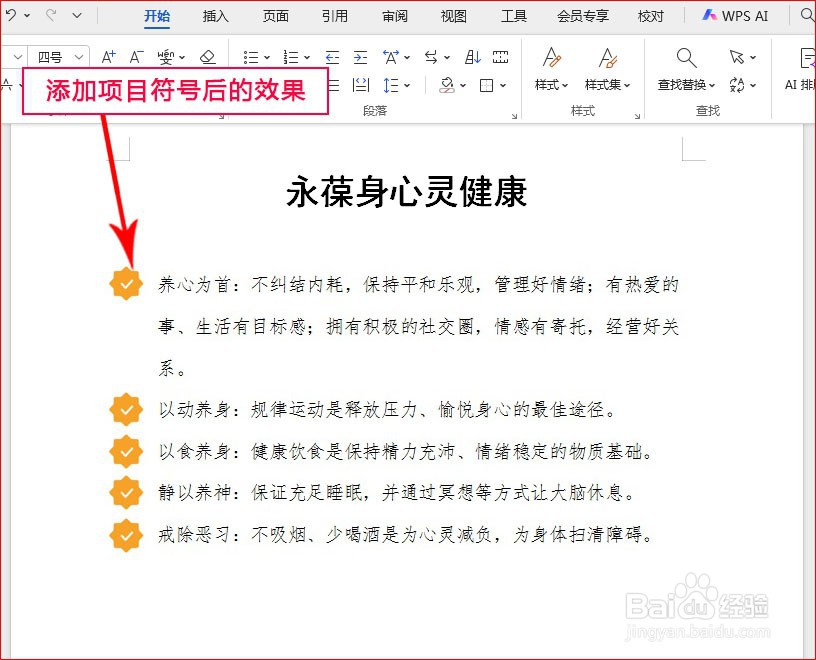
Task: Click the increase font size icon
Action: (x=108, y=57)
